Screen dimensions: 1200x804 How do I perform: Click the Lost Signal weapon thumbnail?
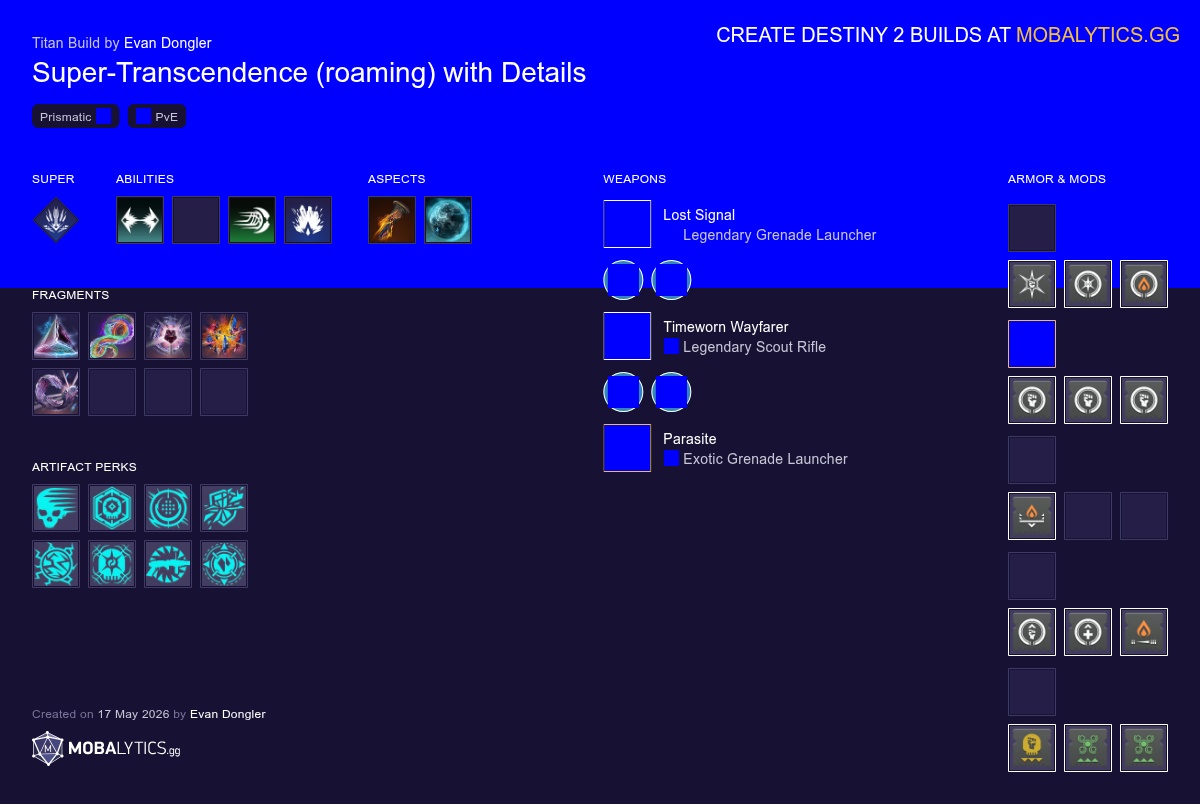pyautogui.click(x=627, y=224)
